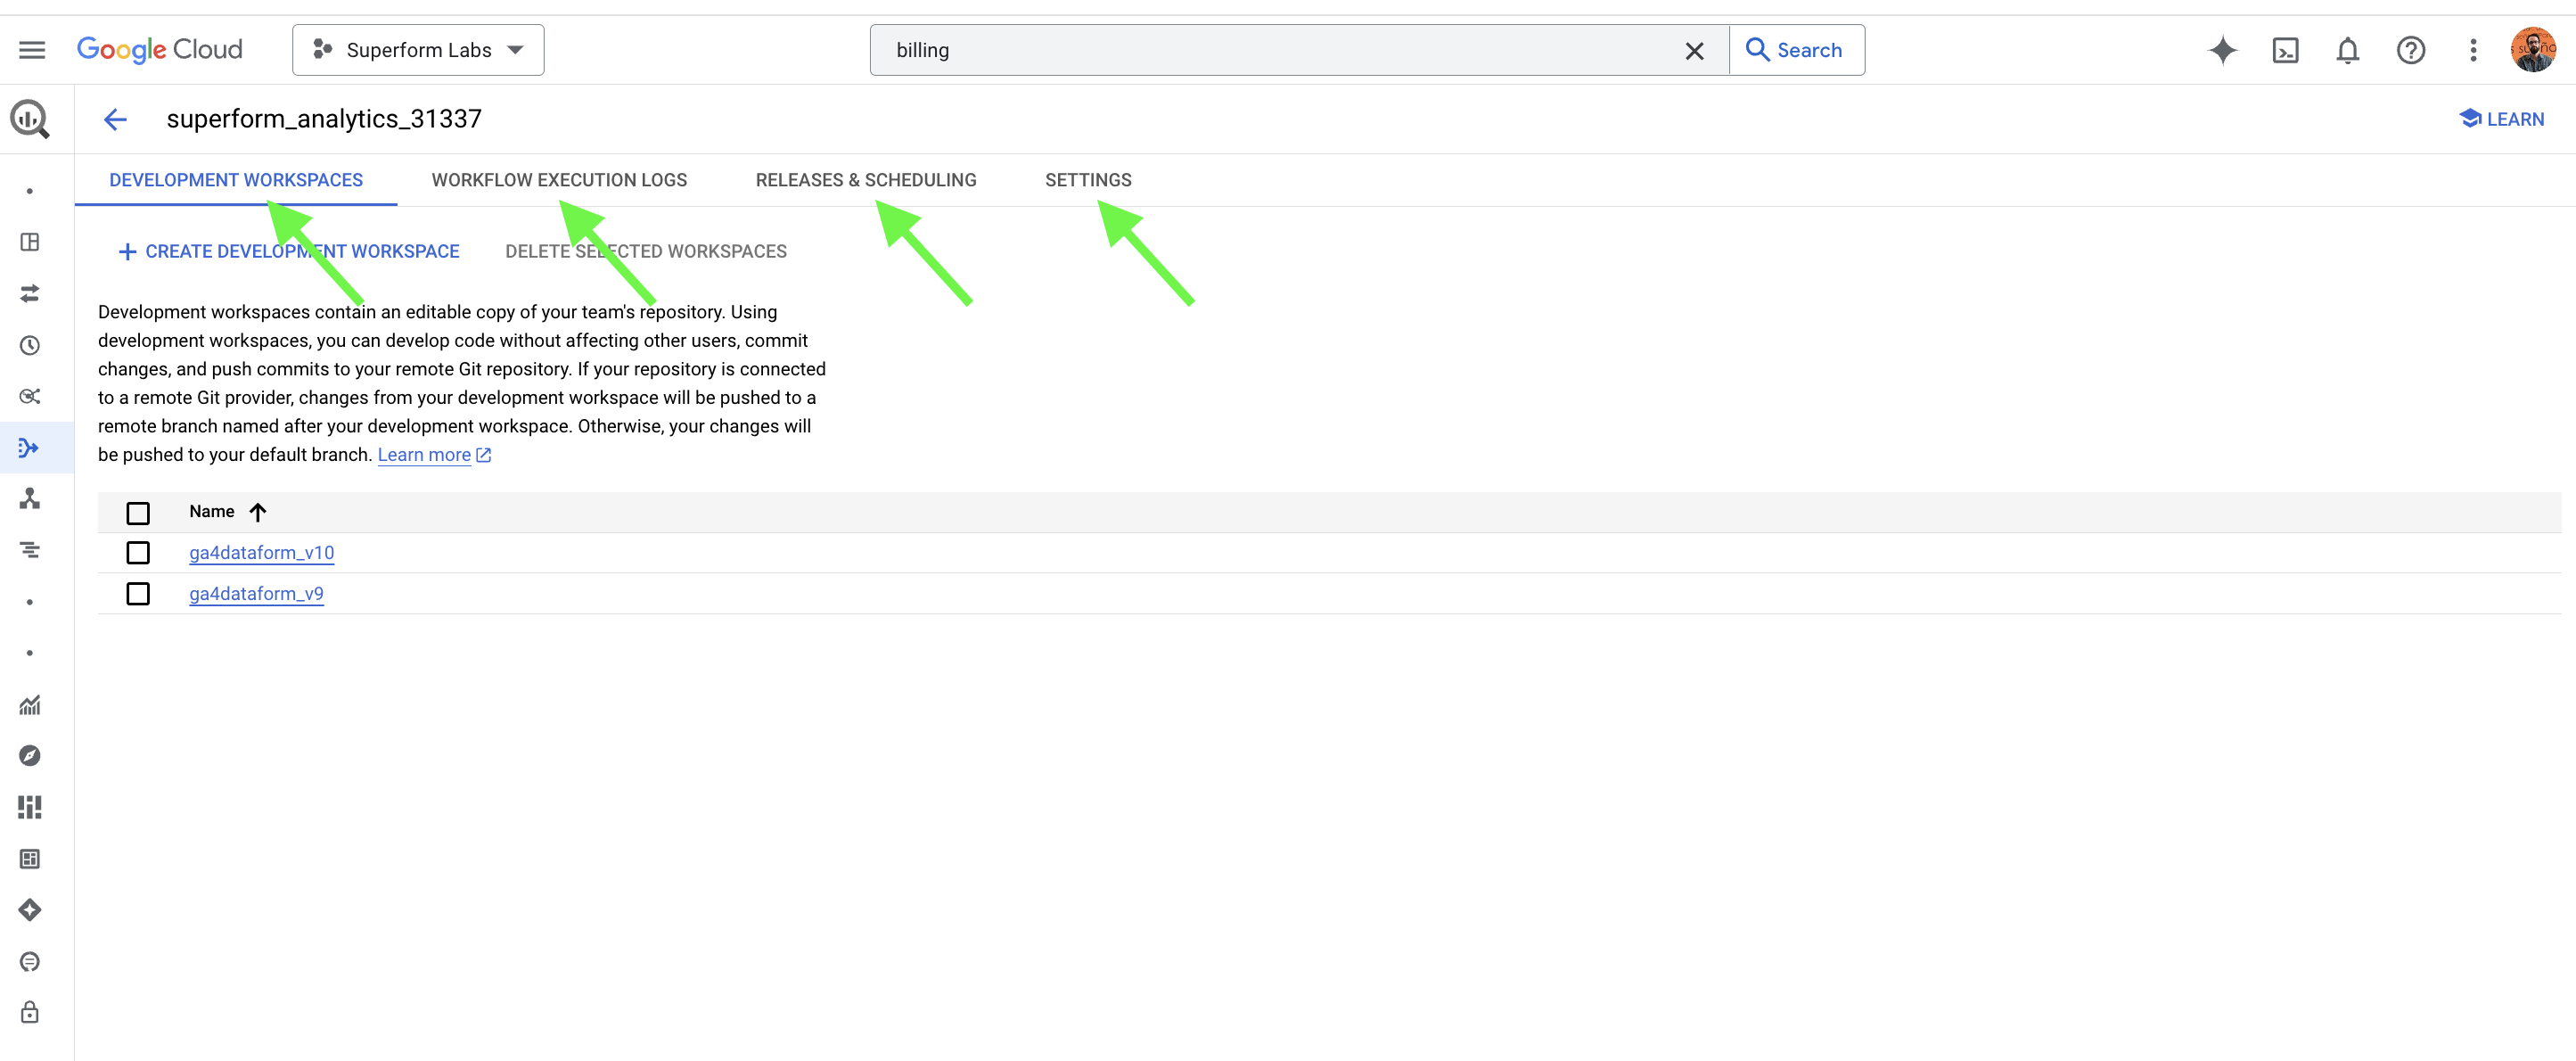This screenshot has width=2576, height=1061.
Task: Switch to the SETTINGS tab
Action: pyautogui.click(x=1086, y=179)
